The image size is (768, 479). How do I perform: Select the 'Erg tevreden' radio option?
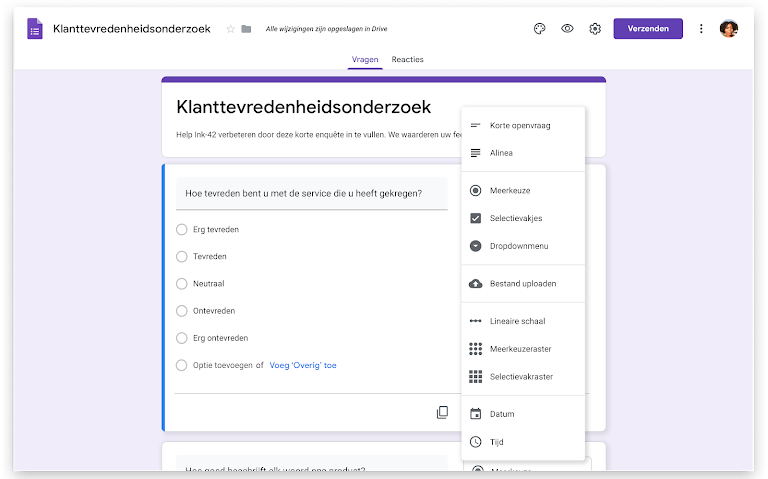pyautogui.click(x=182, y=230)
